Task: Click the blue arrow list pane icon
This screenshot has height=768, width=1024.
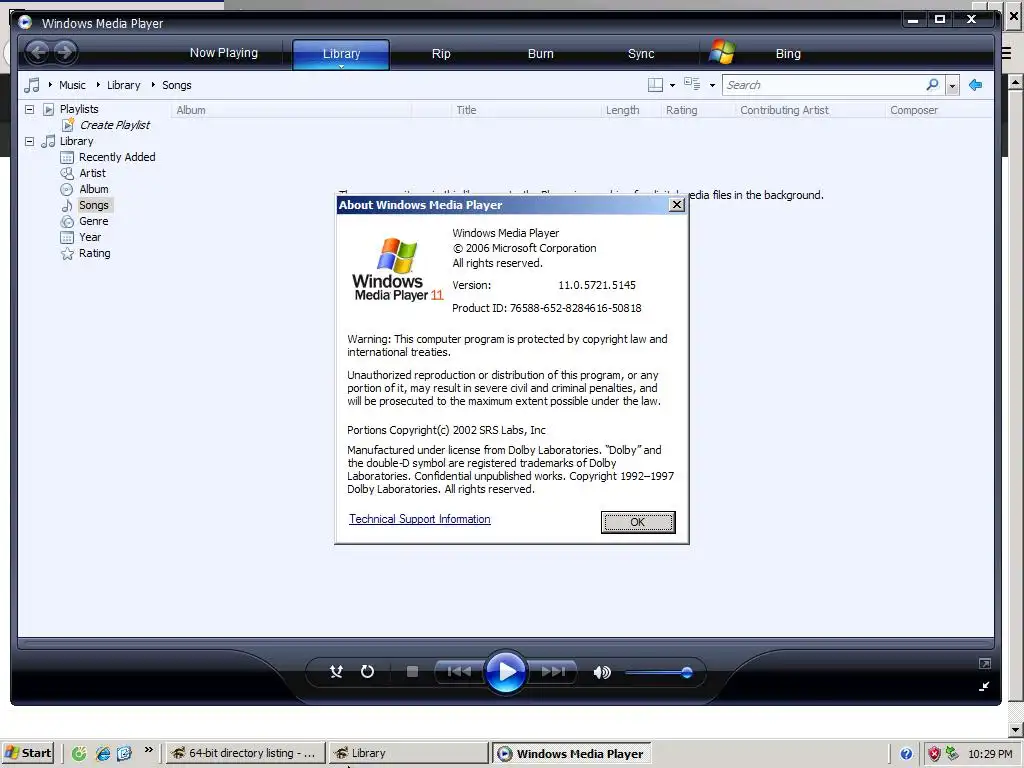Action: 976,85
